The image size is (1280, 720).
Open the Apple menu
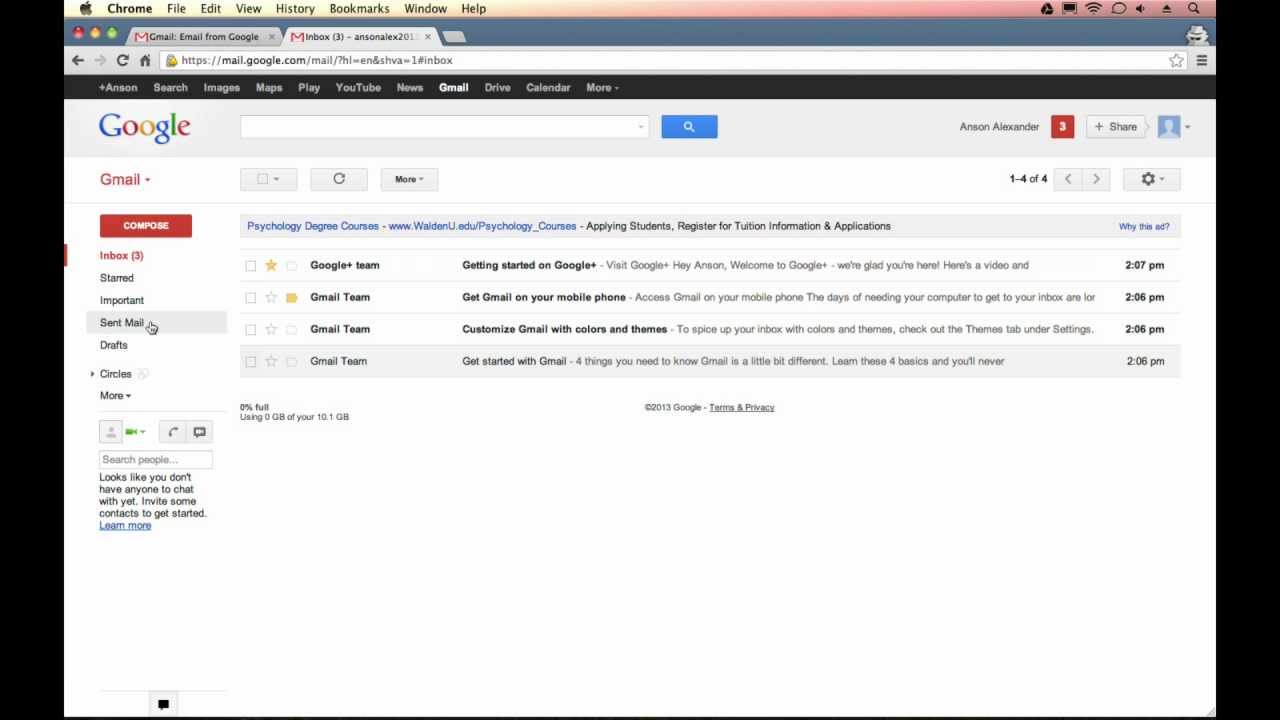coord(86,9)
